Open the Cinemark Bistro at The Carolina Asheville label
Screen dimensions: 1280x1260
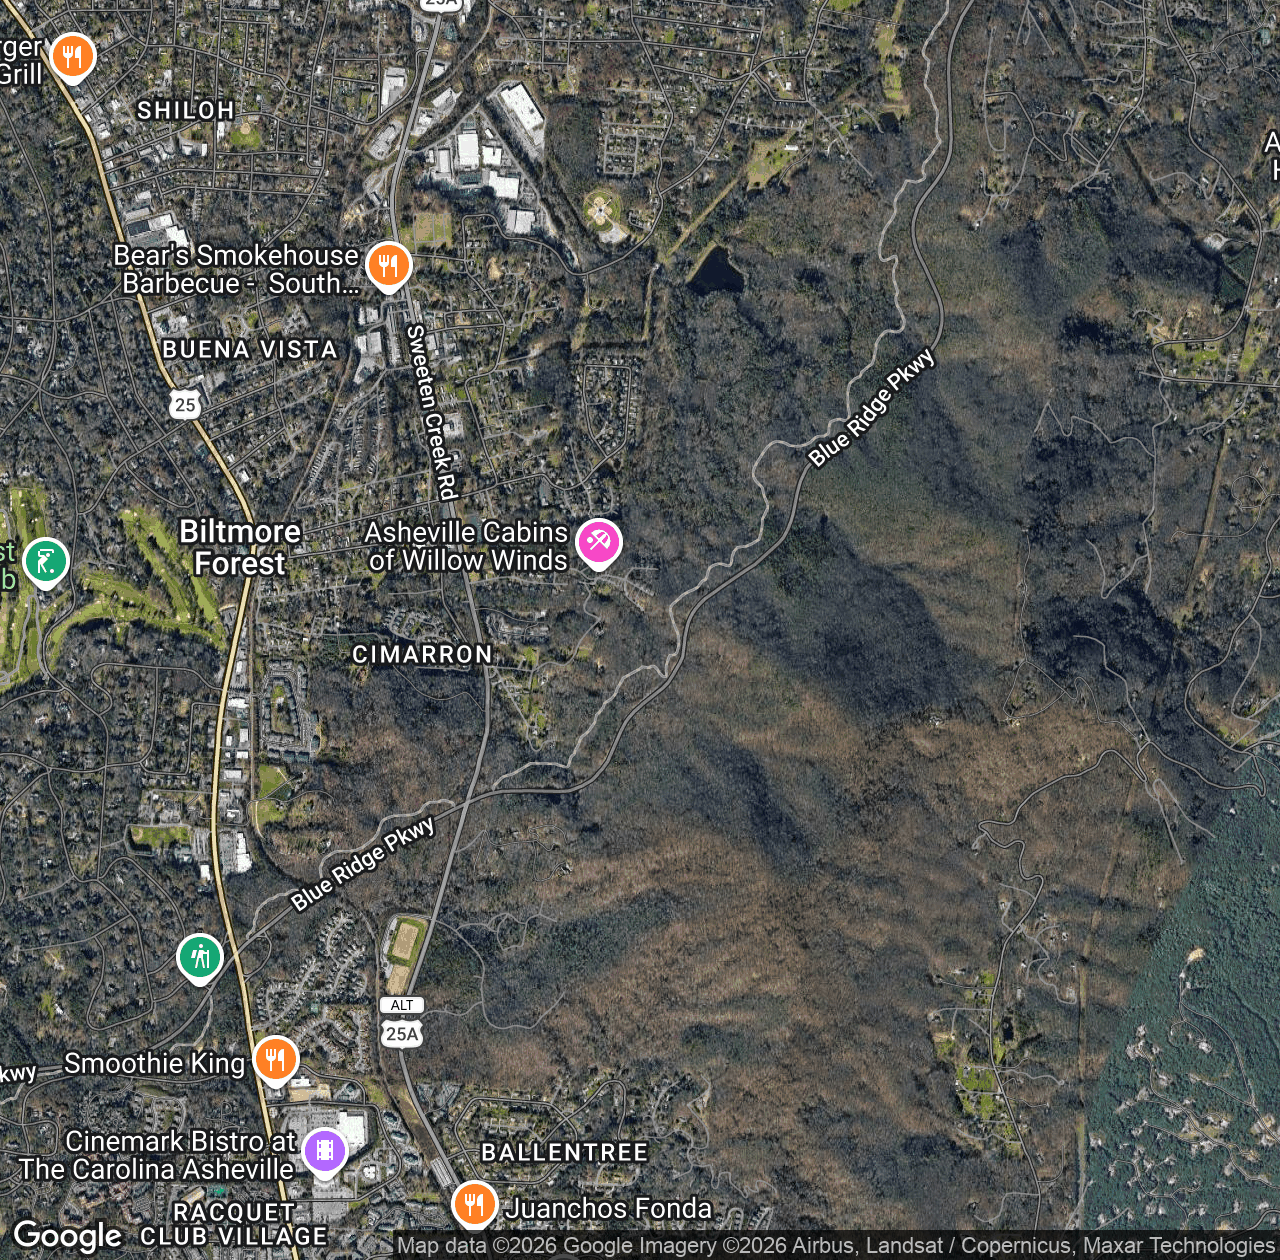157,1155
